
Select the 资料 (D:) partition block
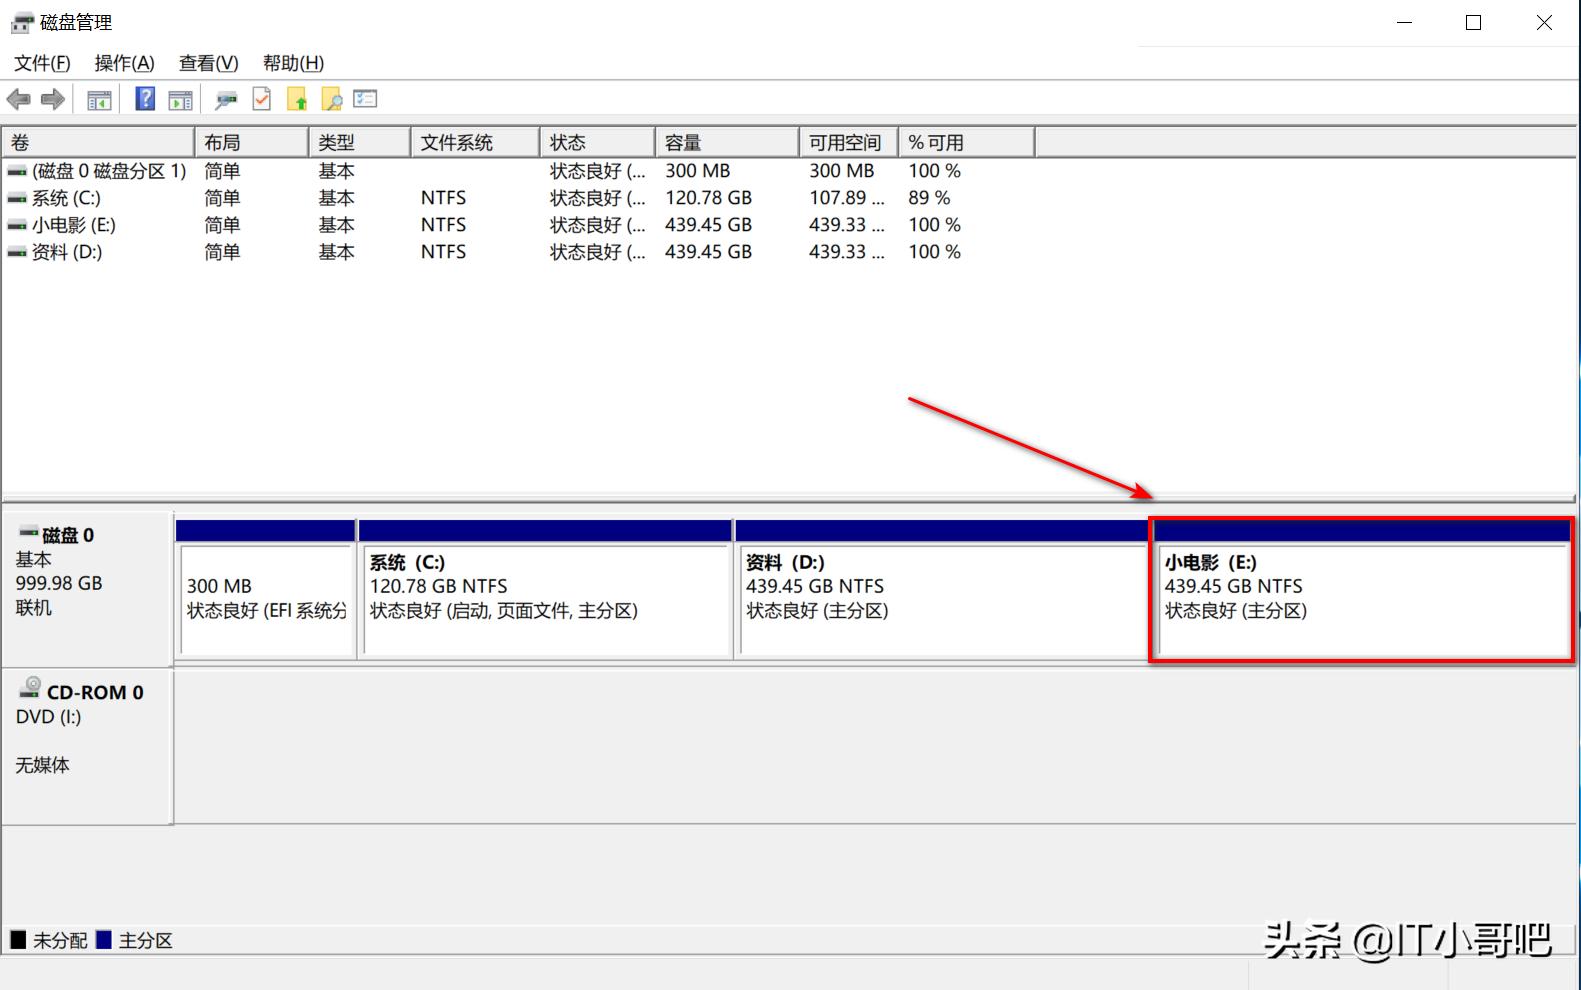[940, 598]
